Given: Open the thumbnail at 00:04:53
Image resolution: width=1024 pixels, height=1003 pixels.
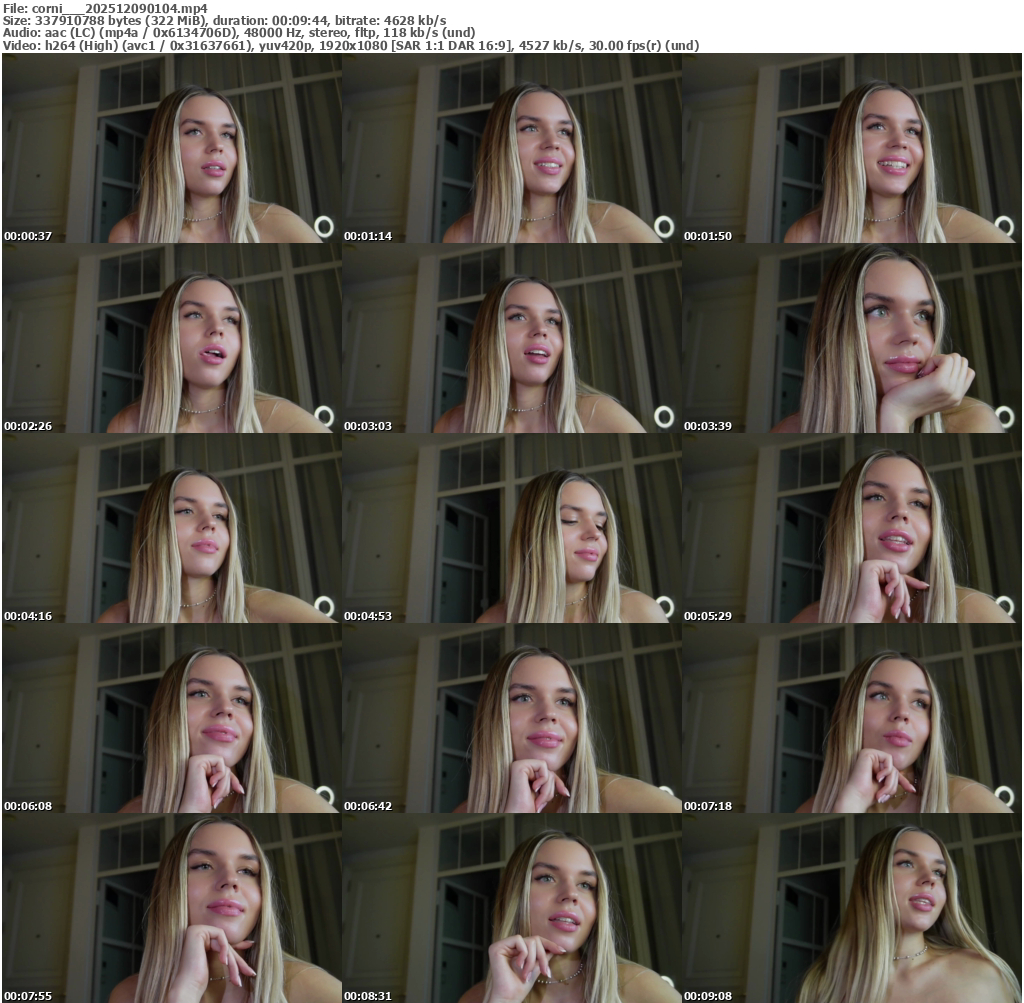Looking at the screenshot, I should [511, 528].
